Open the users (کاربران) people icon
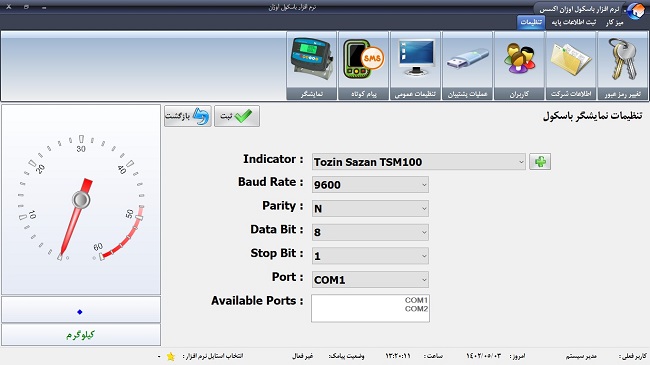Viewport: 650px width, 365px height. click(519, 66)
